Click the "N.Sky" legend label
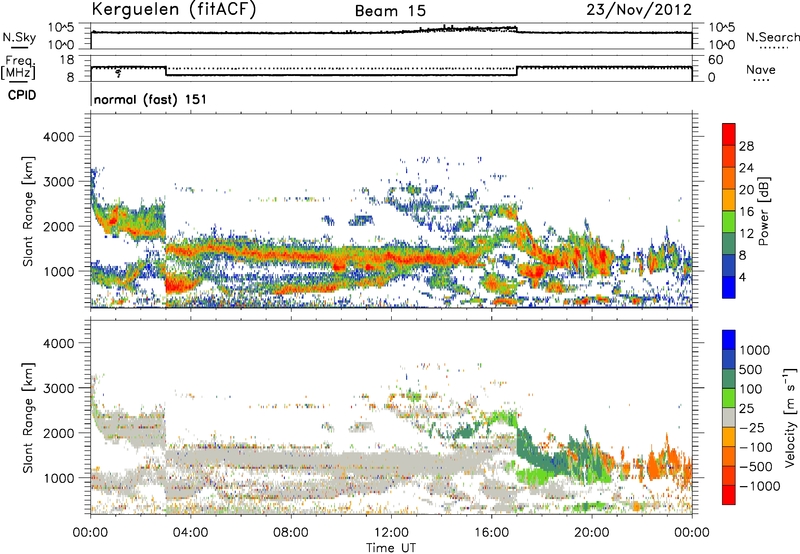The height and width of the screenshot is (554, 800). point(19,38)
